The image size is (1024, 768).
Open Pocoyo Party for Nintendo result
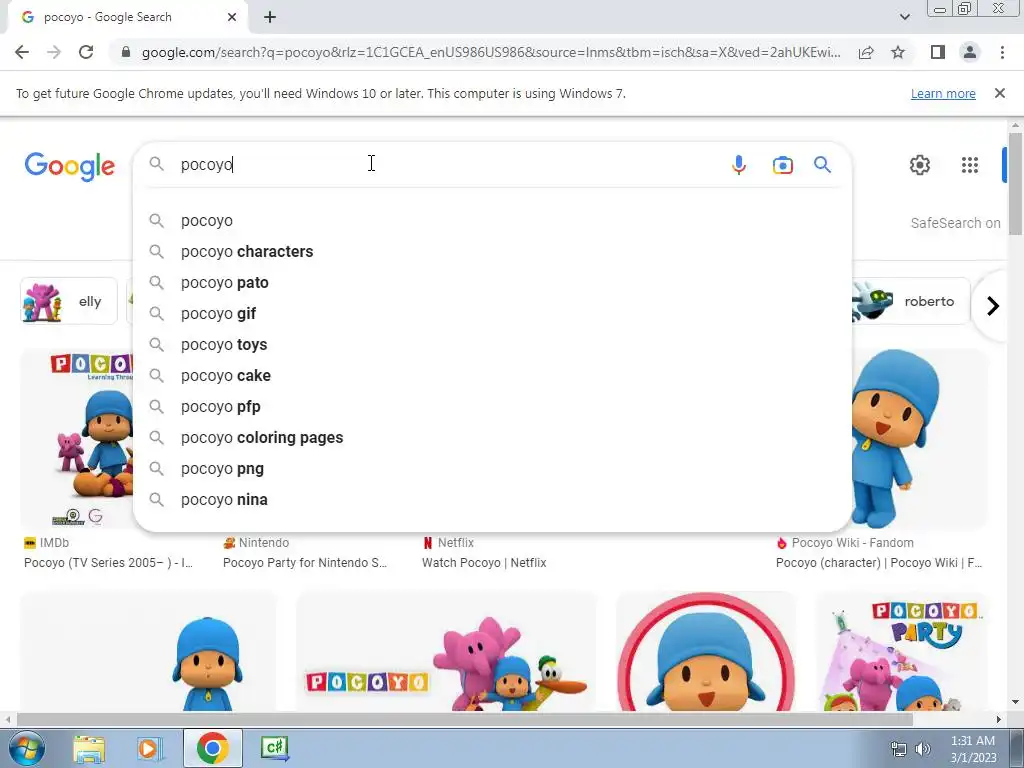click(305, 563)
